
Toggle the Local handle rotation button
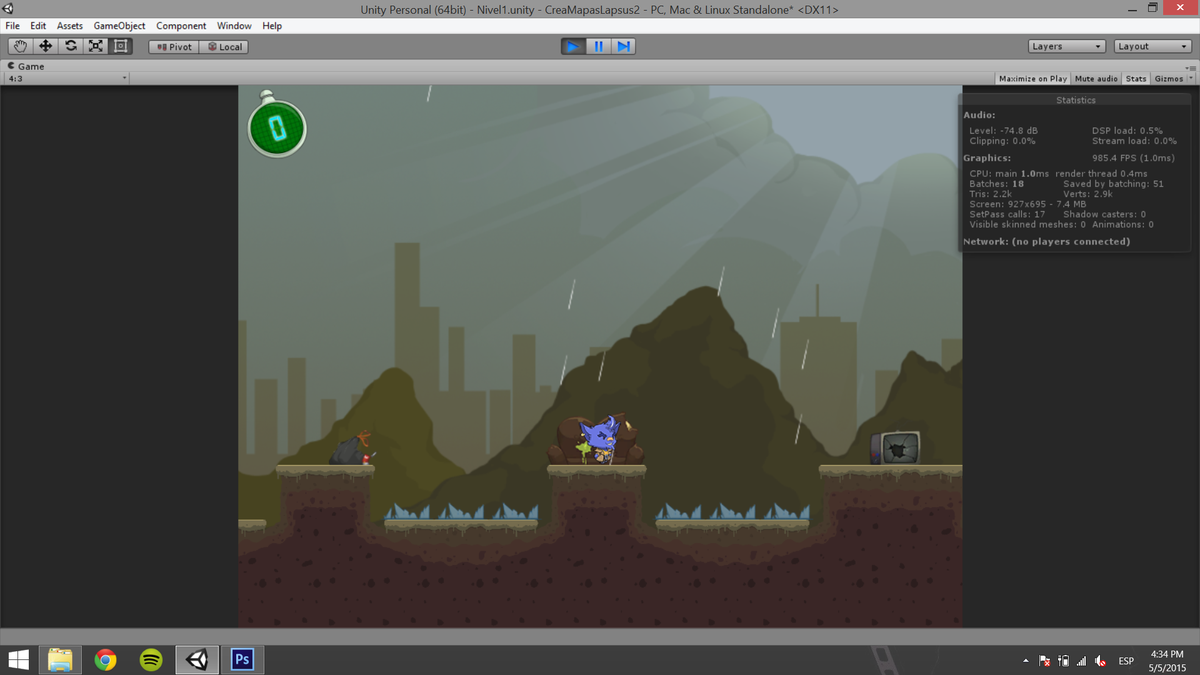[x=224, y=47]
